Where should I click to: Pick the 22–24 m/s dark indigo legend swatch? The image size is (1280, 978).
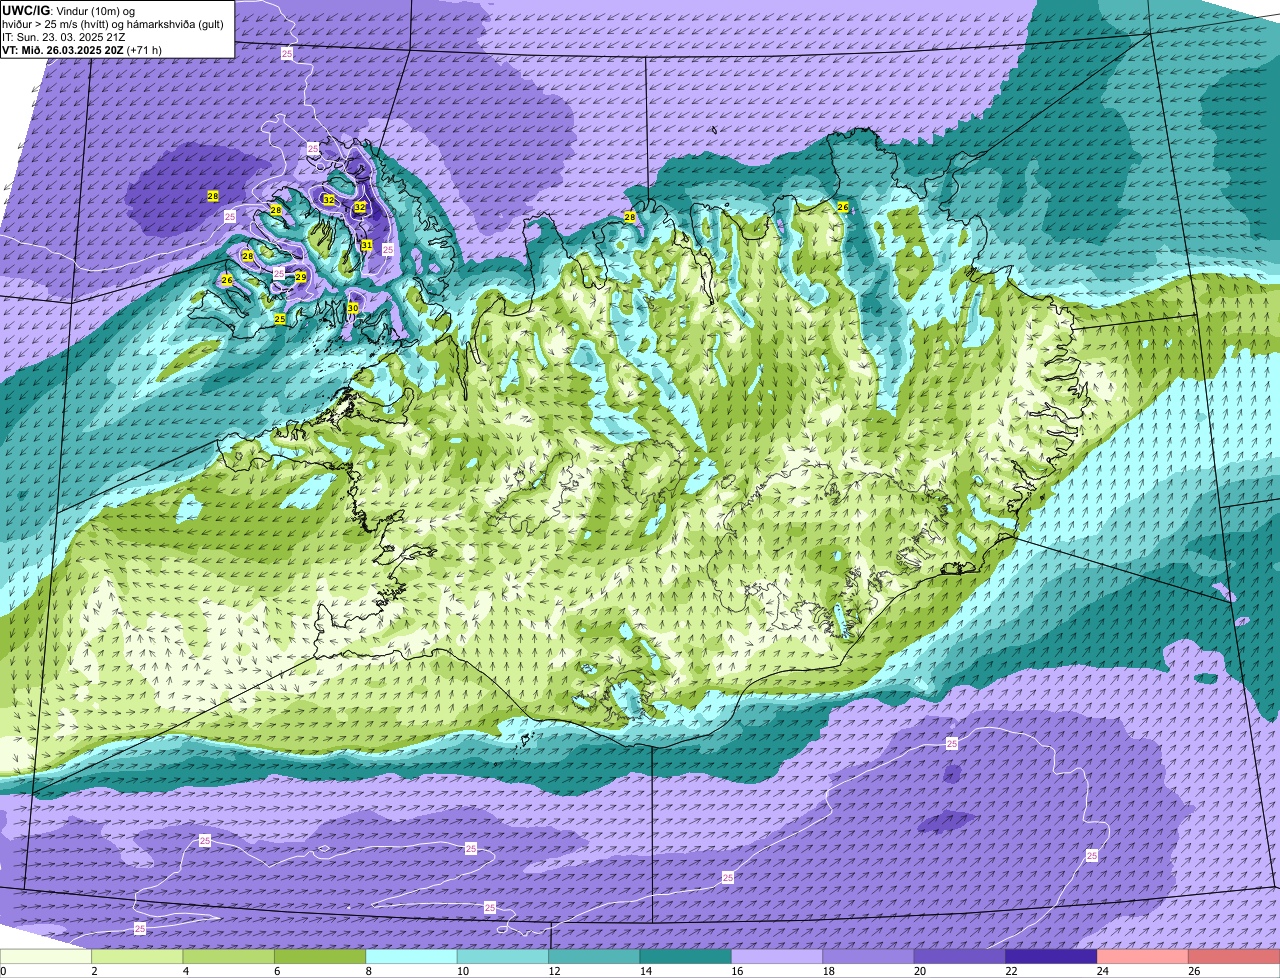[x=1052, y=957]
